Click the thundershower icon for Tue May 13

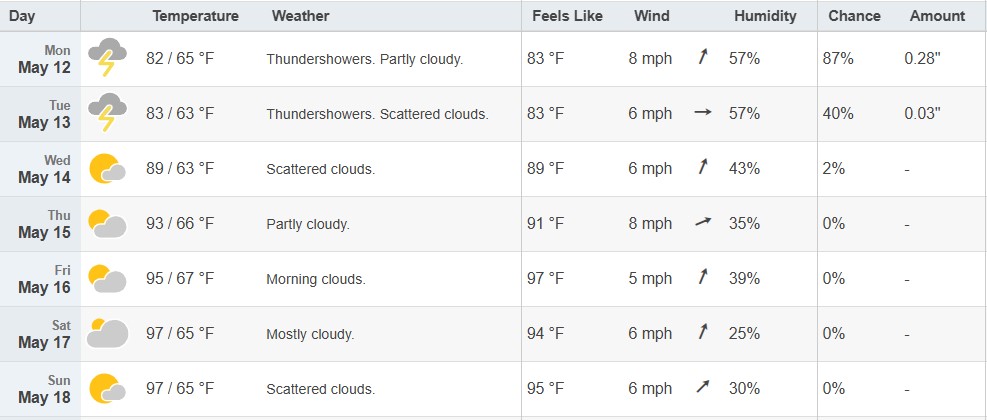coord(107,112)
